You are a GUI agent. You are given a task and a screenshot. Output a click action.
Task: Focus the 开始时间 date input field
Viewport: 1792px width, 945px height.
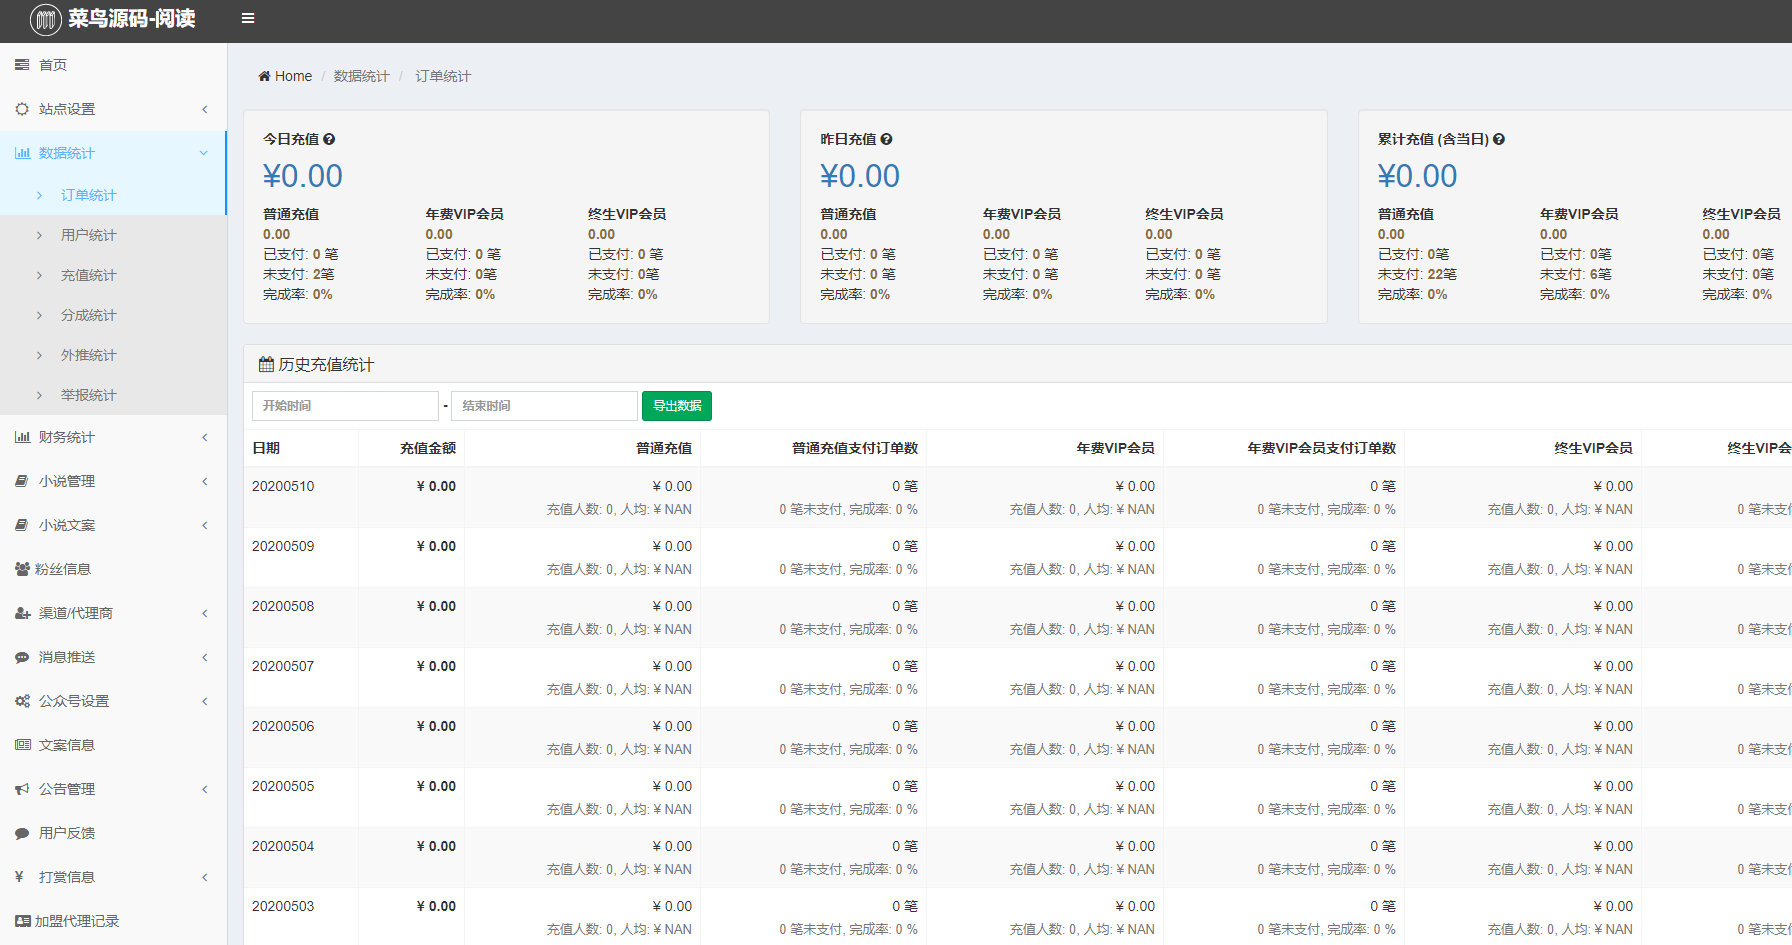(x=345, y=406)
